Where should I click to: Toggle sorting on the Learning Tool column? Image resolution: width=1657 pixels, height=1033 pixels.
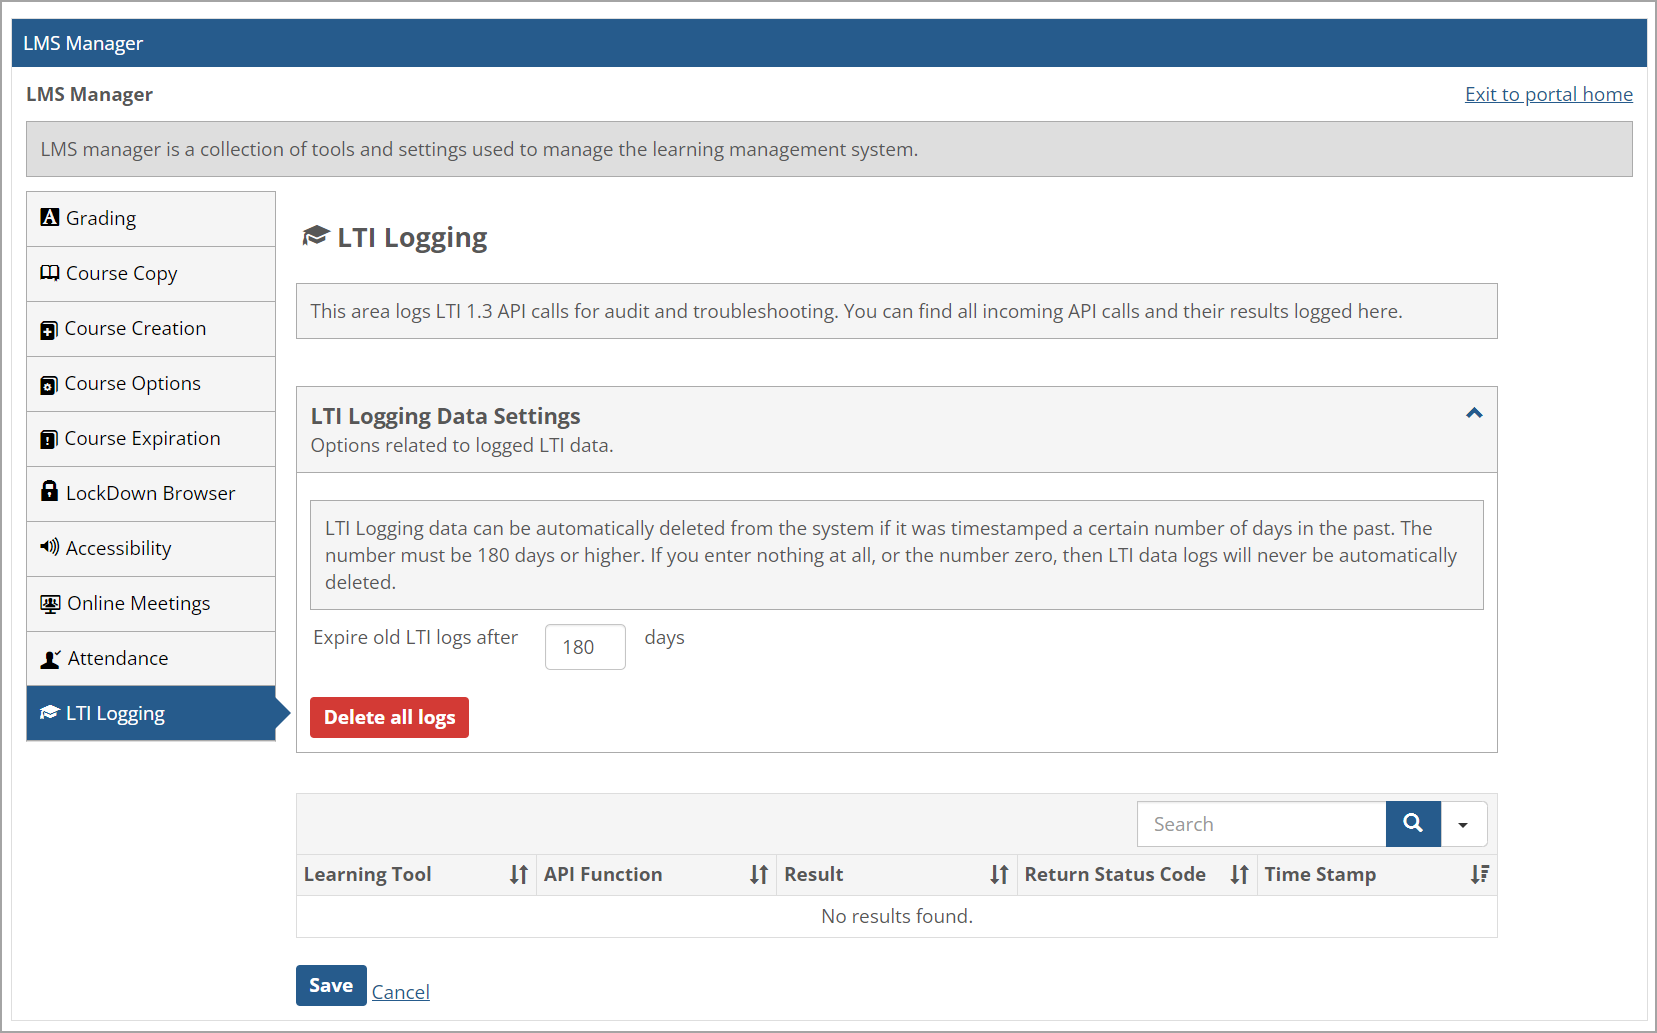coord(519,874)
